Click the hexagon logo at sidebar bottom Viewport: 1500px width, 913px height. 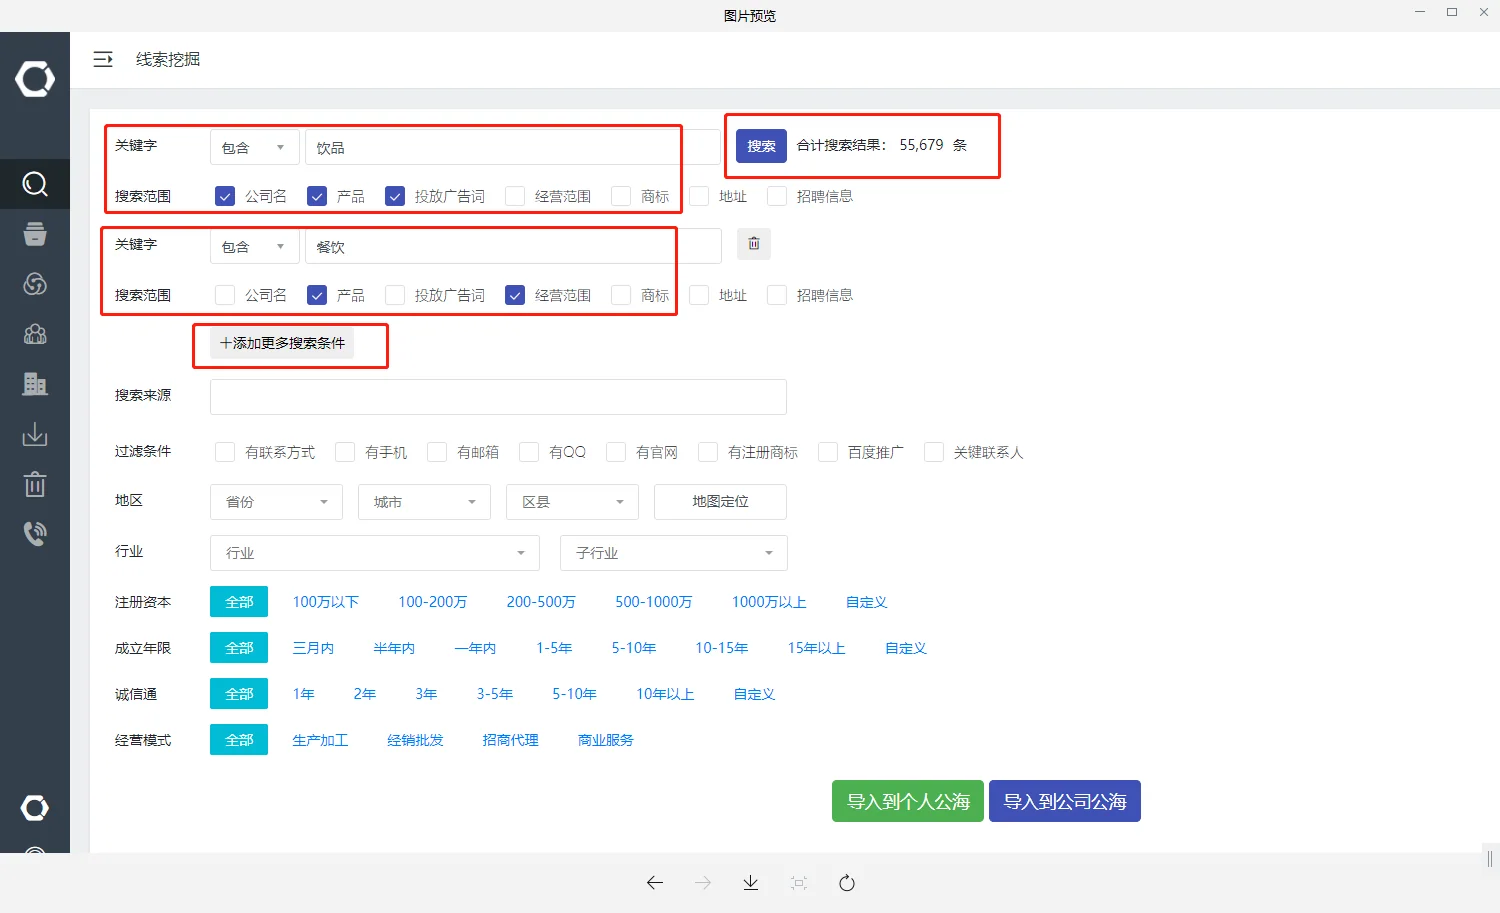[35, 807]
